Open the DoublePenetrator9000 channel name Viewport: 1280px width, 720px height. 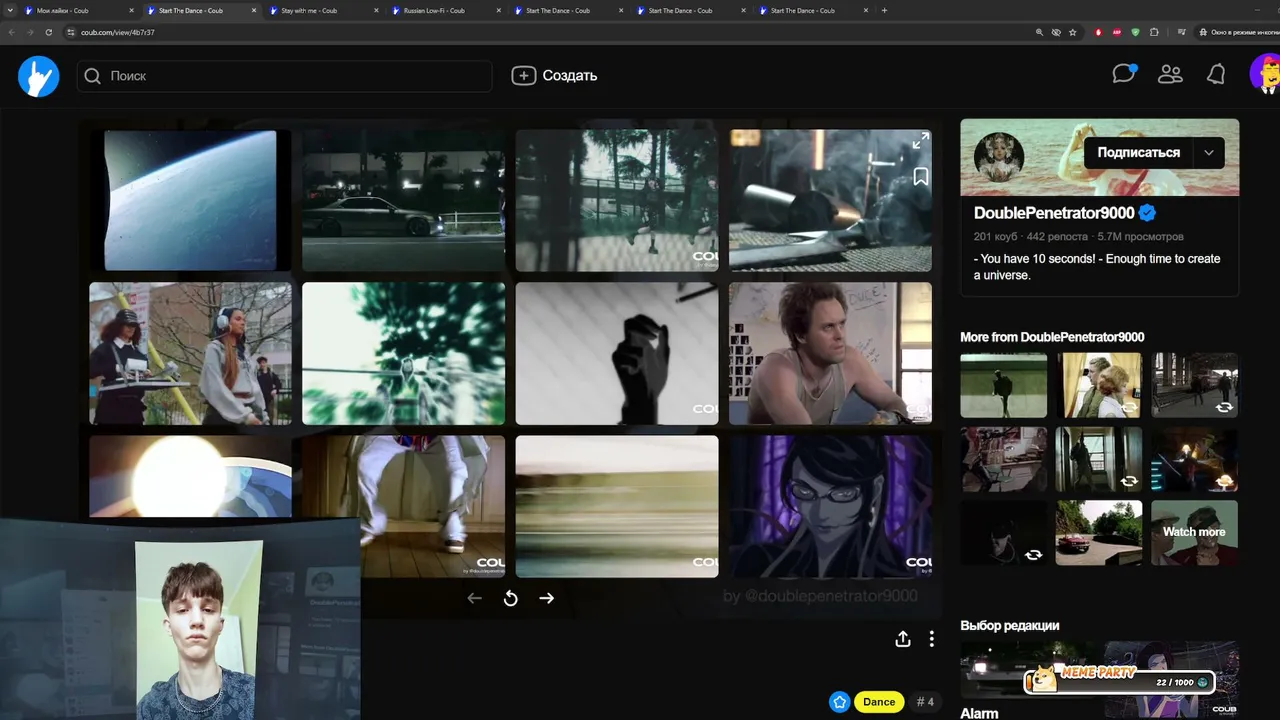1054,213
